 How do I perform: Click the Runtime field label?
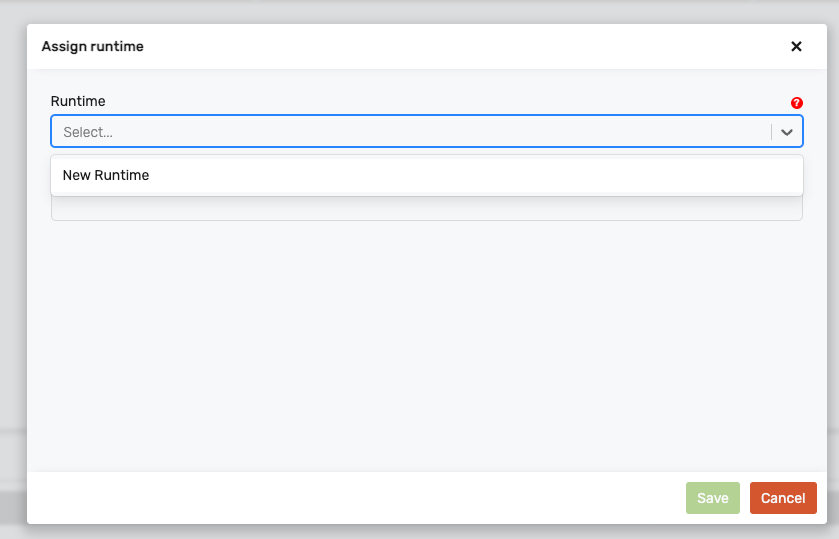pos(78,101)
